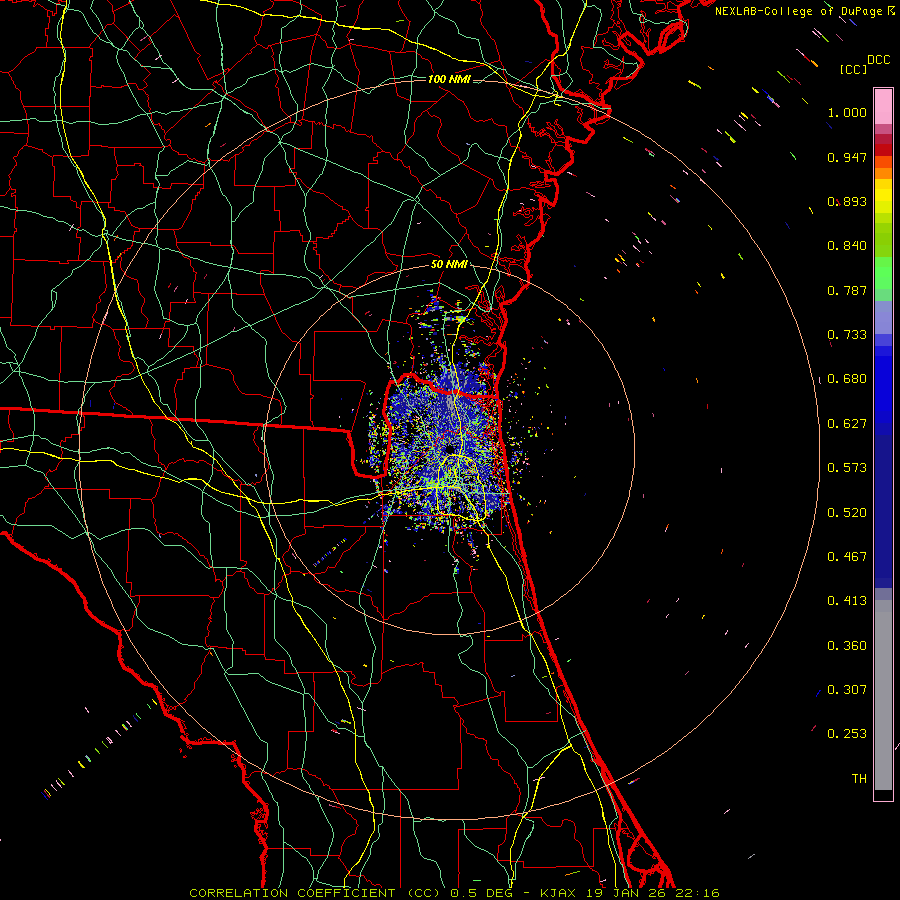Click the "DCC" legend header
Viewport: 900px width, 900px height.
pyautogui.click(x=879, y=60)
